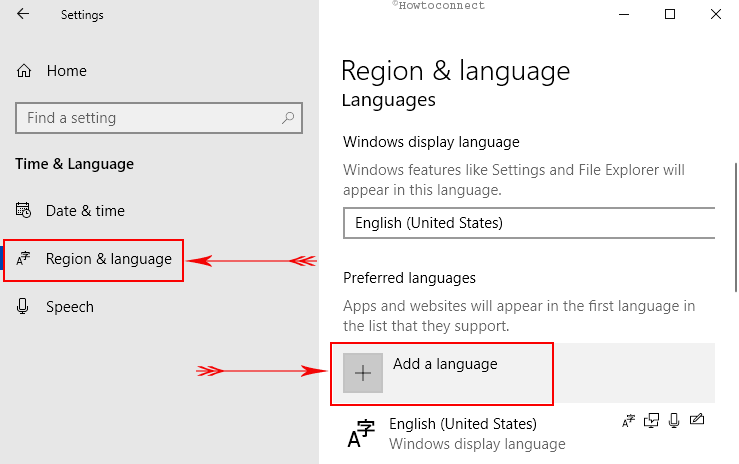739x464 pixels.
Task: Click the speech recognition microphone icon
Action: (x=674, y=420)
